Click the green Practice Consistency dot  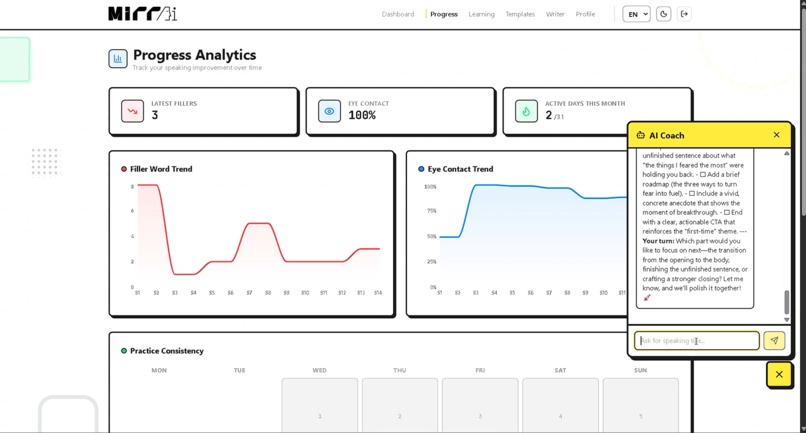pyautogui.click(x=124, y=351)
